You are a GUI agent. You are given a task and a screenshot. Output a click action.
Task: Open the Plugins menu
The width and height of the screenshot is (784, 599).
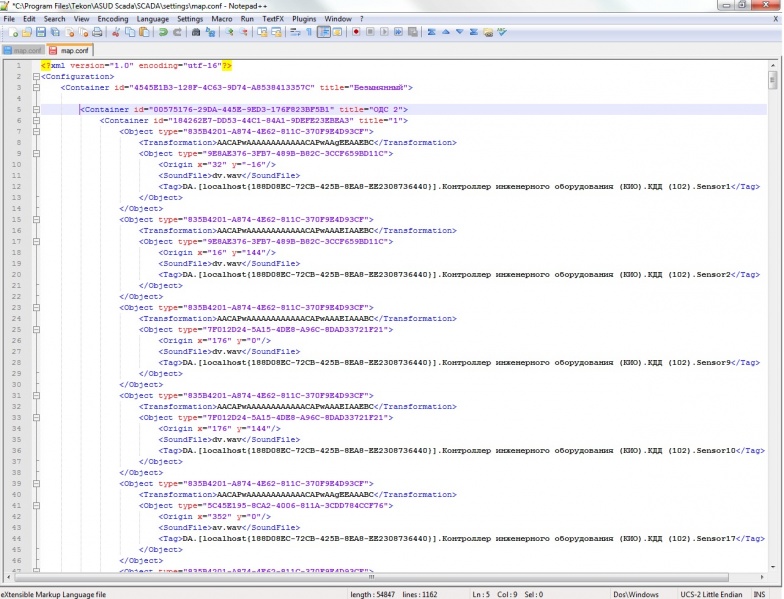pos(303,19)
